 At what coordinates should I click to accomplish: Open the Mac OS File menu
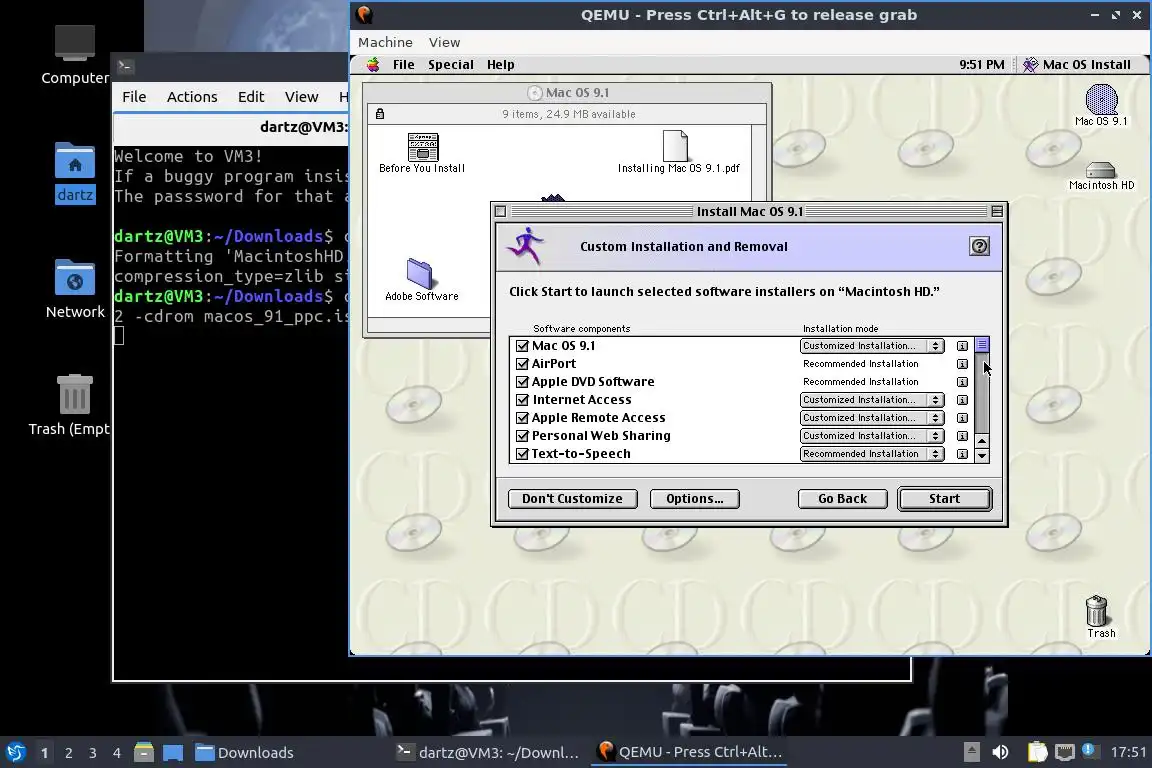403,65
